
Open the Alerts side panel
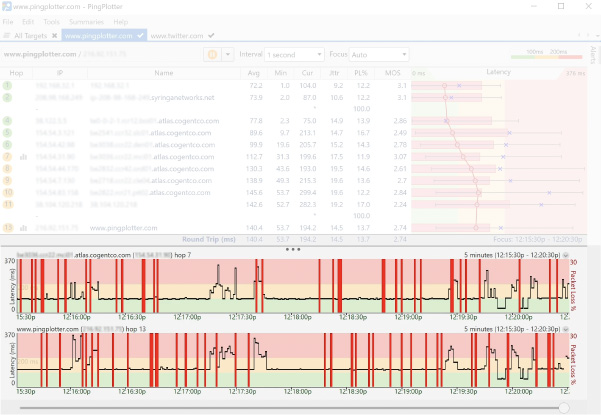593,55
